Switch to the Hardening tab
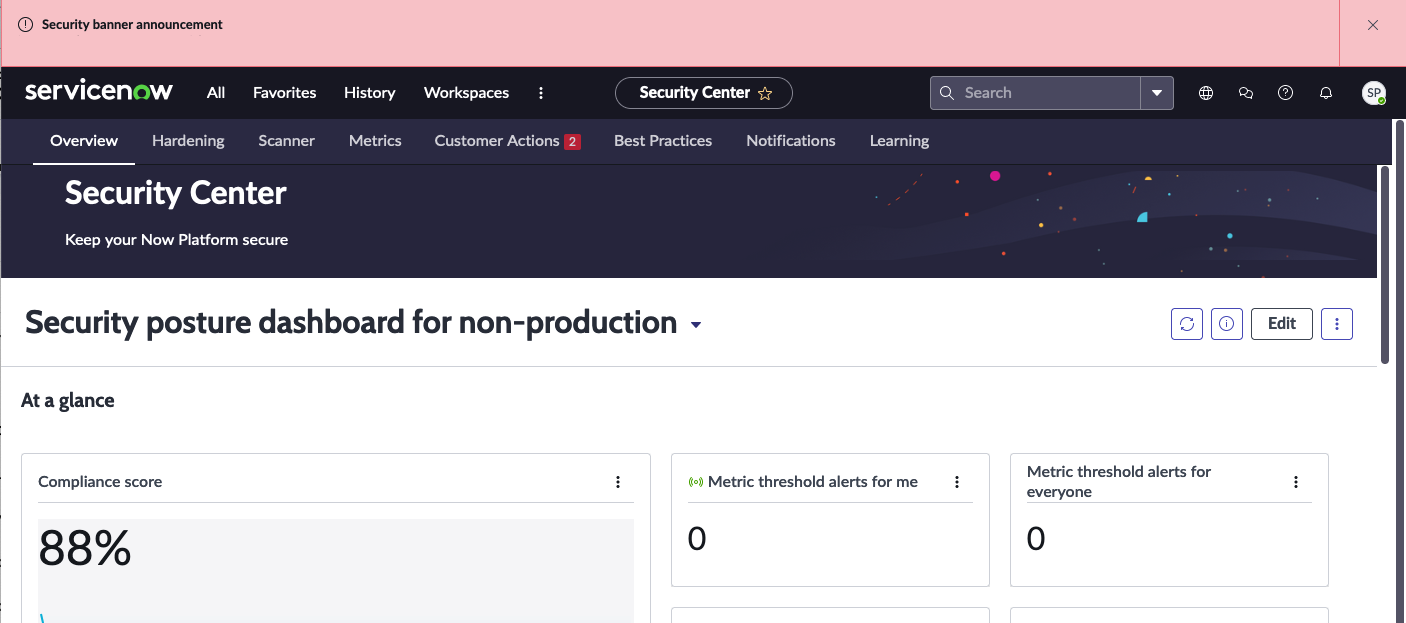 [188, 141]
